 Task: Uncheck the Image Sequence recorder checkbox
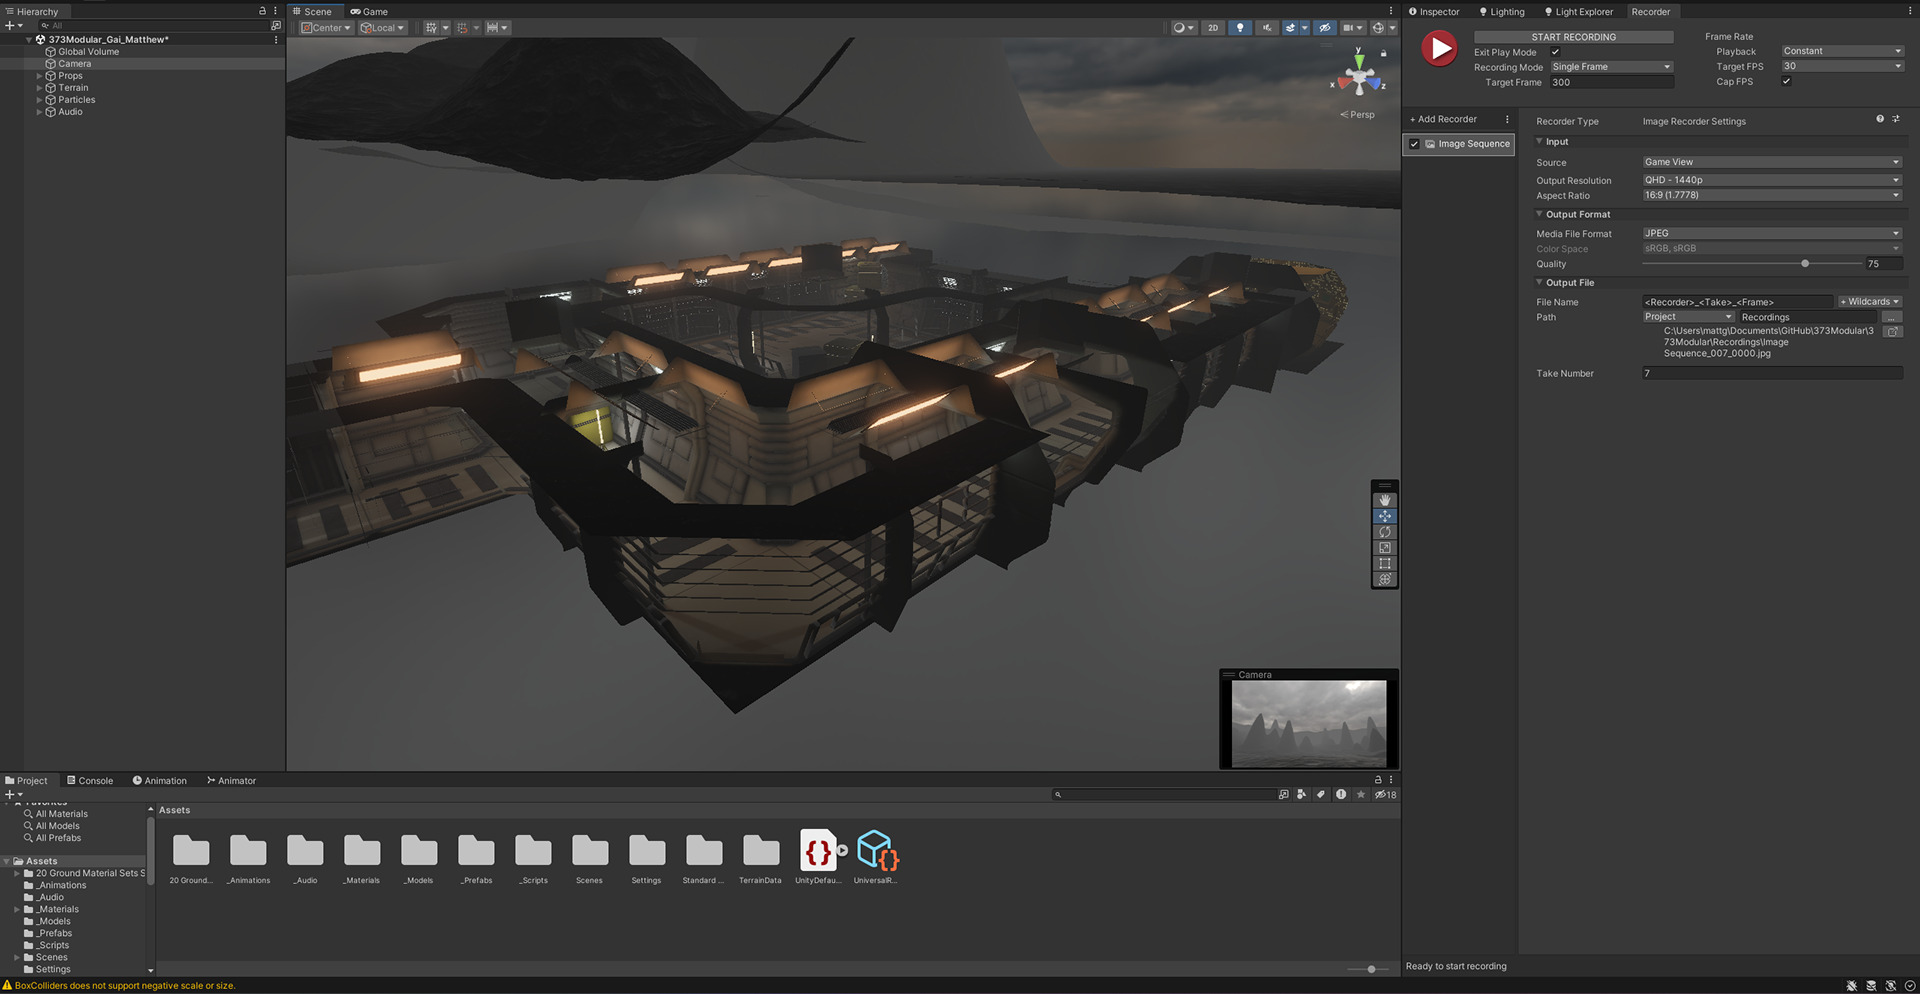click(1414, 144)
